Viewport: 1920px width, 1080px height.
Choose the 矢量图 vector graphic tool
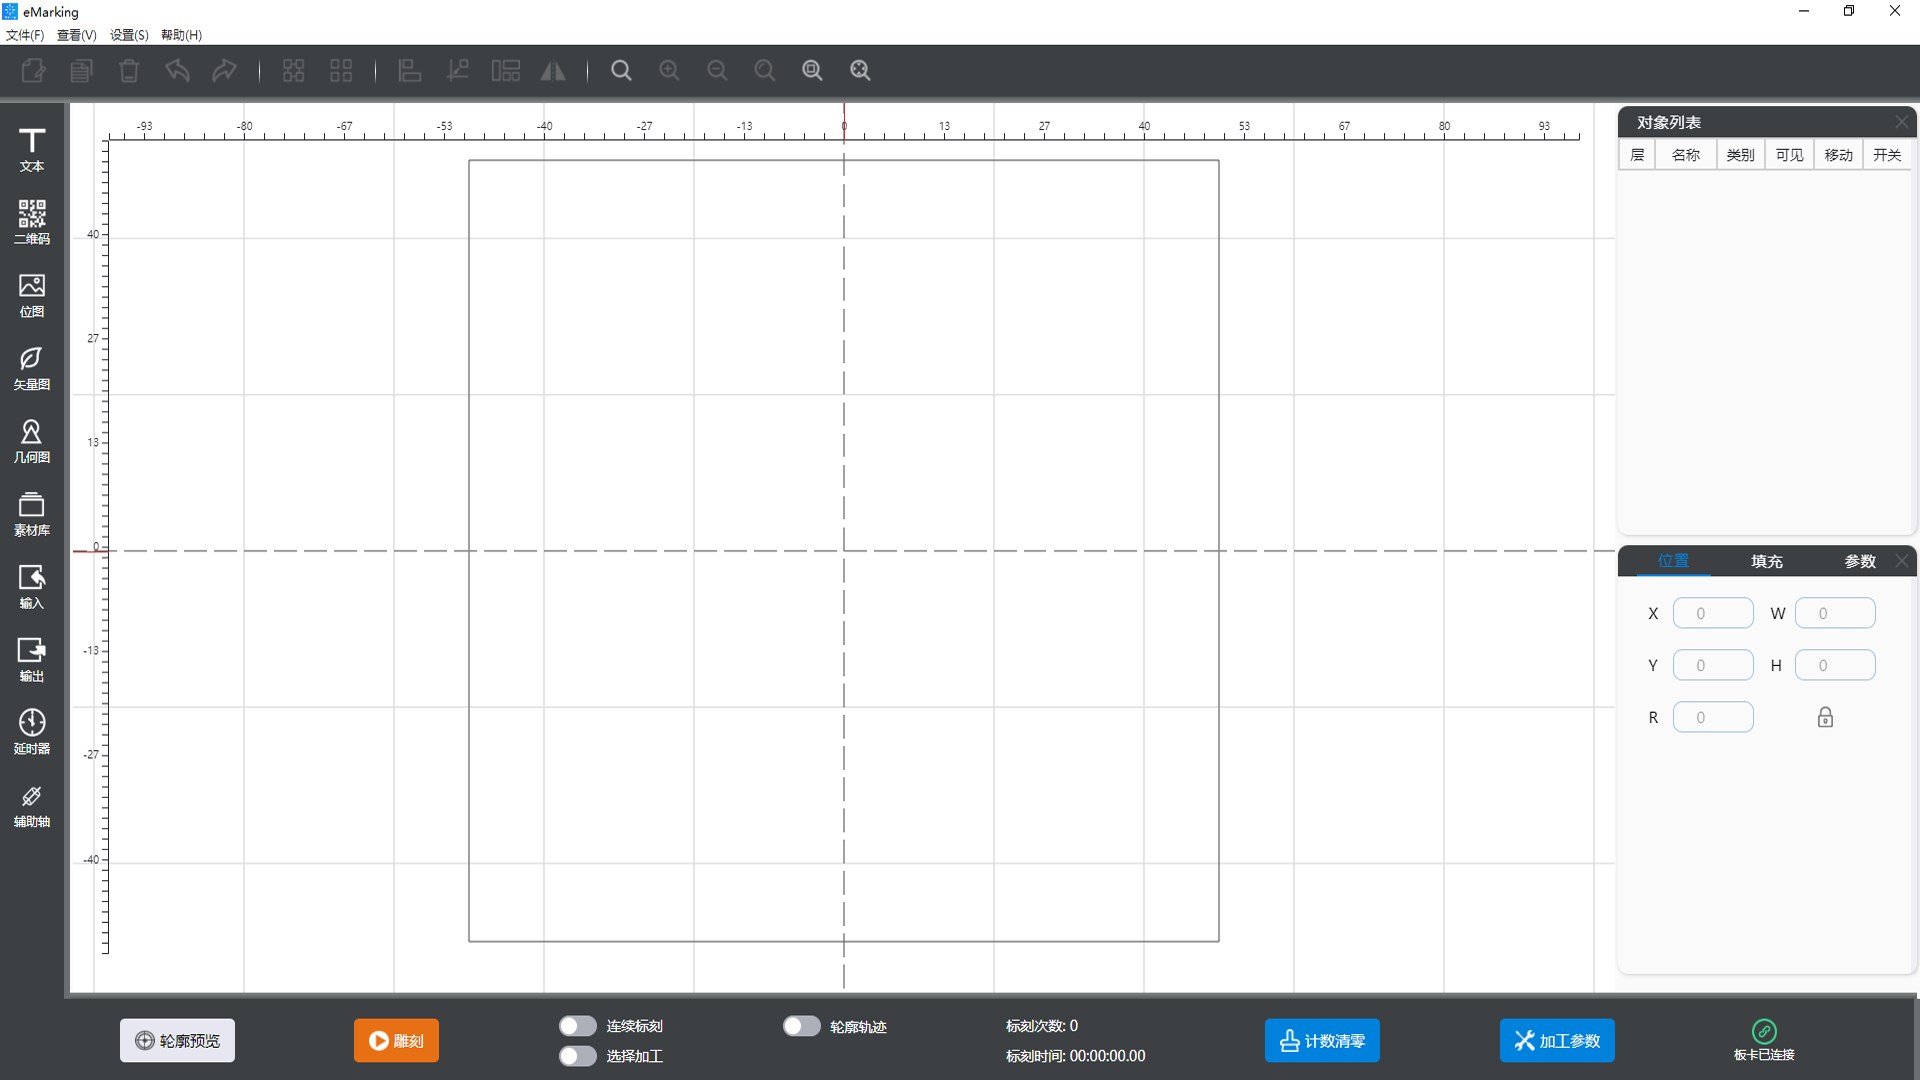click(x=32, y=368)
